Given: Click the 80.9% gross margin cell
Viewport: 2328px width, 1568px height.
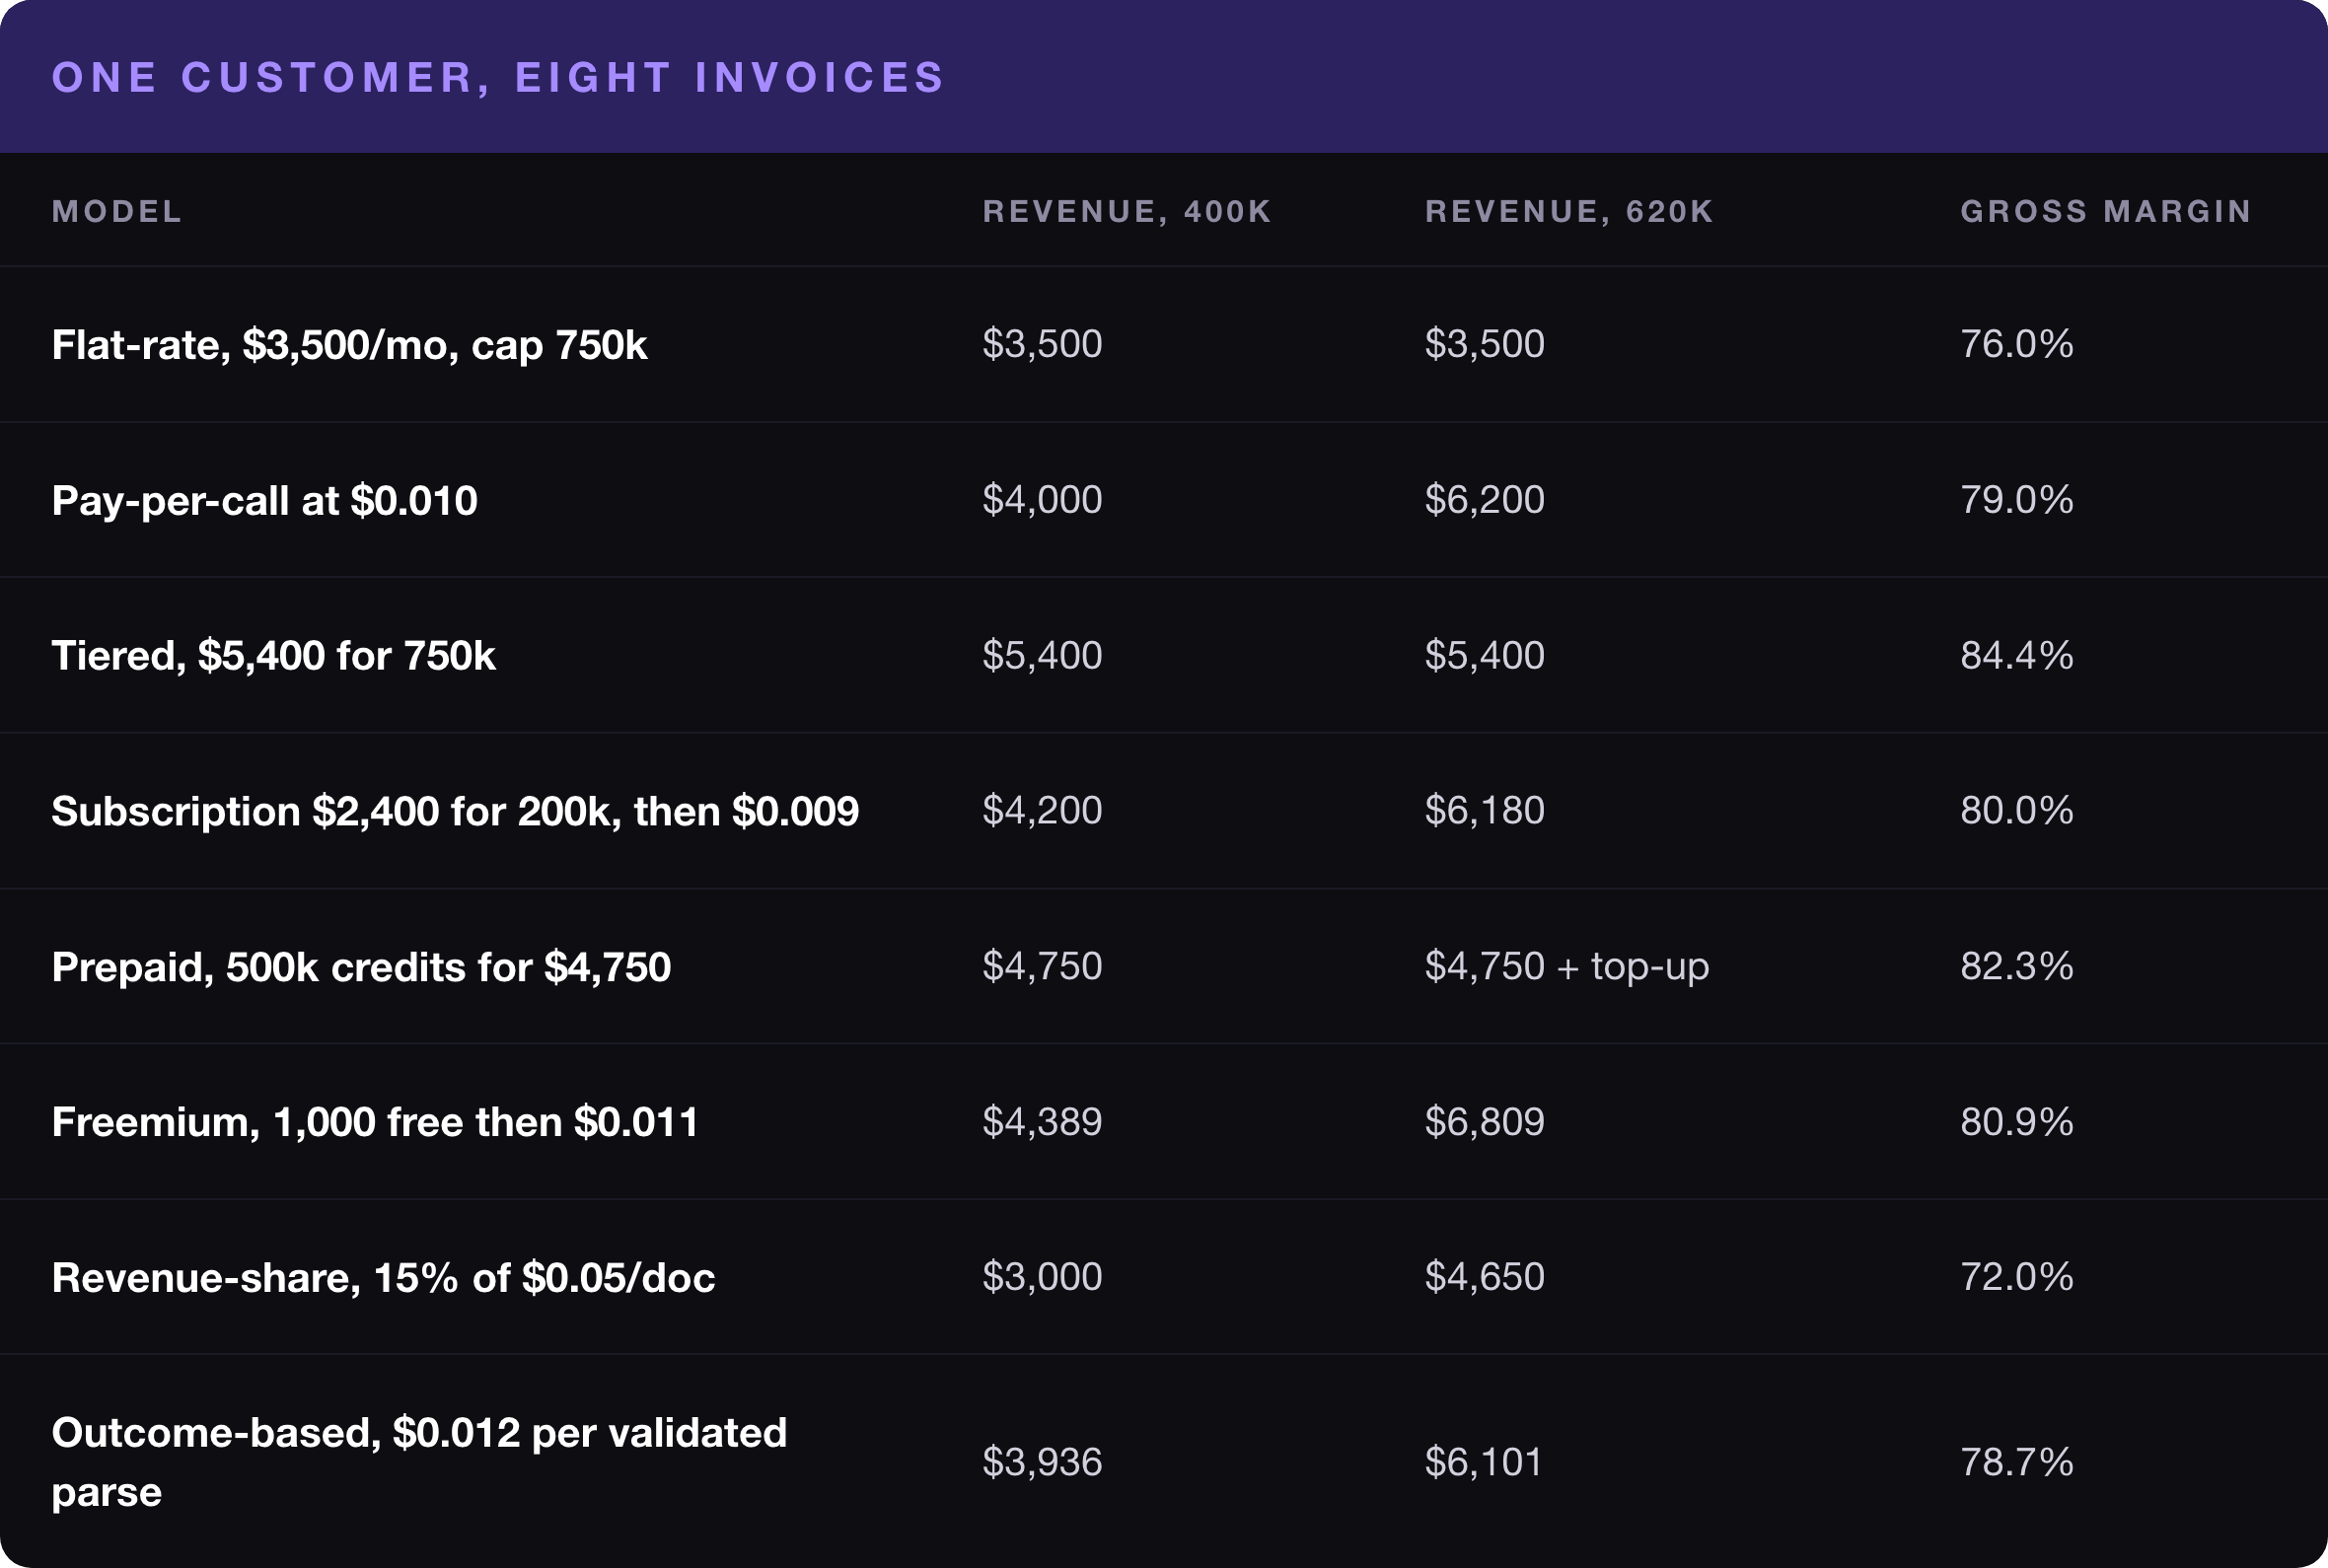Looking at the screenshot, I should [x=2016, y=1121].
